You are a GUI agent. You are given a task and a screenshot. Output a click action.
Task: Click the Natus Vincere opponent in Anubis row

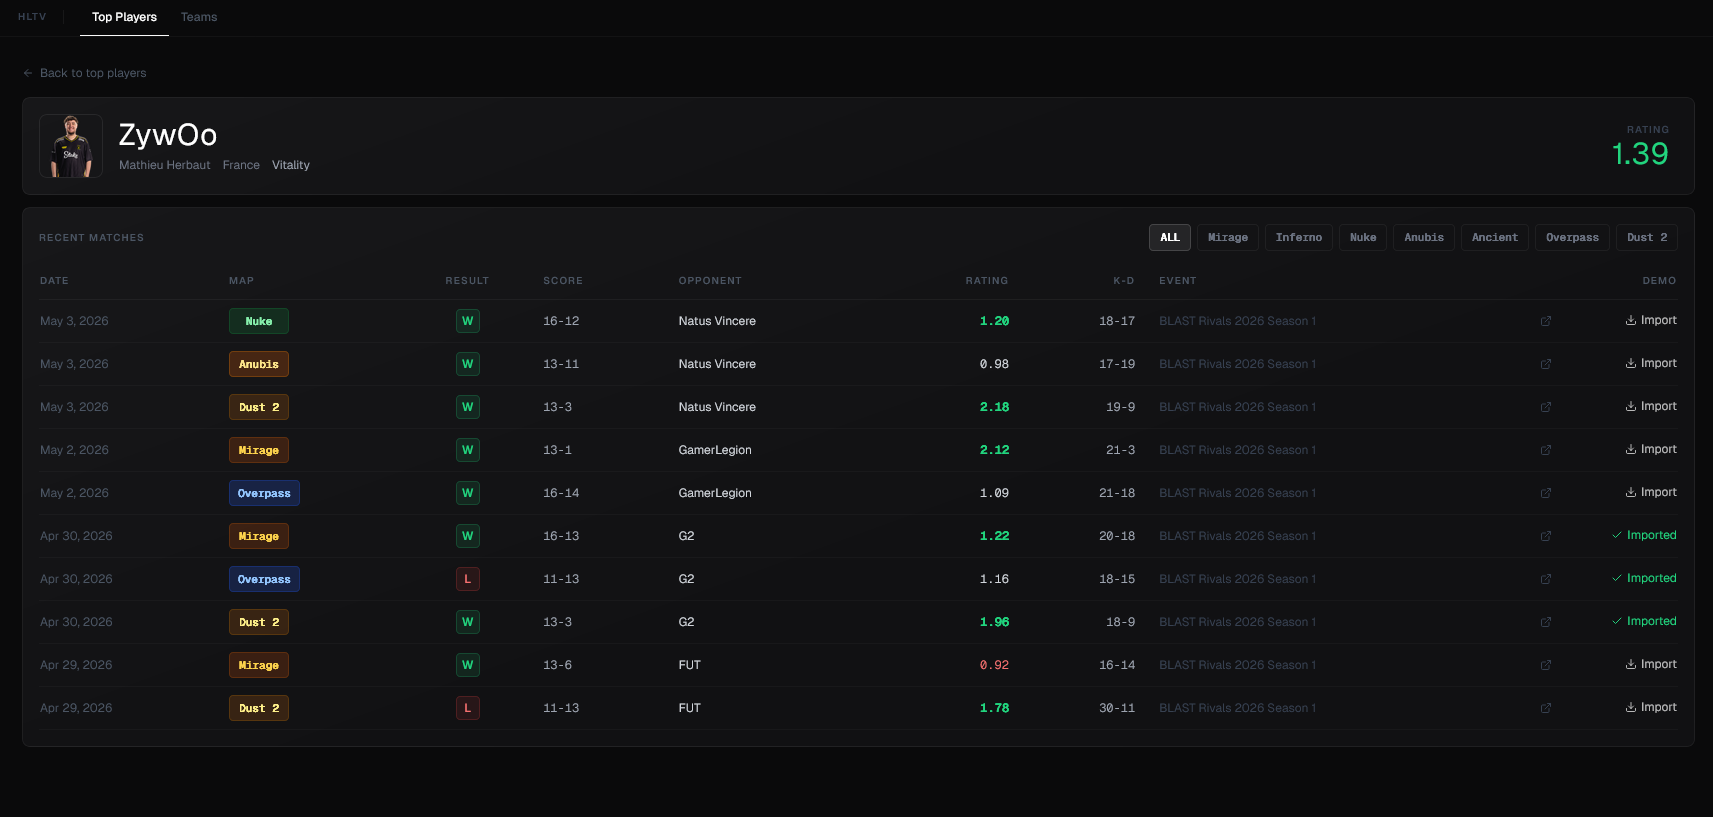[717, 364]
